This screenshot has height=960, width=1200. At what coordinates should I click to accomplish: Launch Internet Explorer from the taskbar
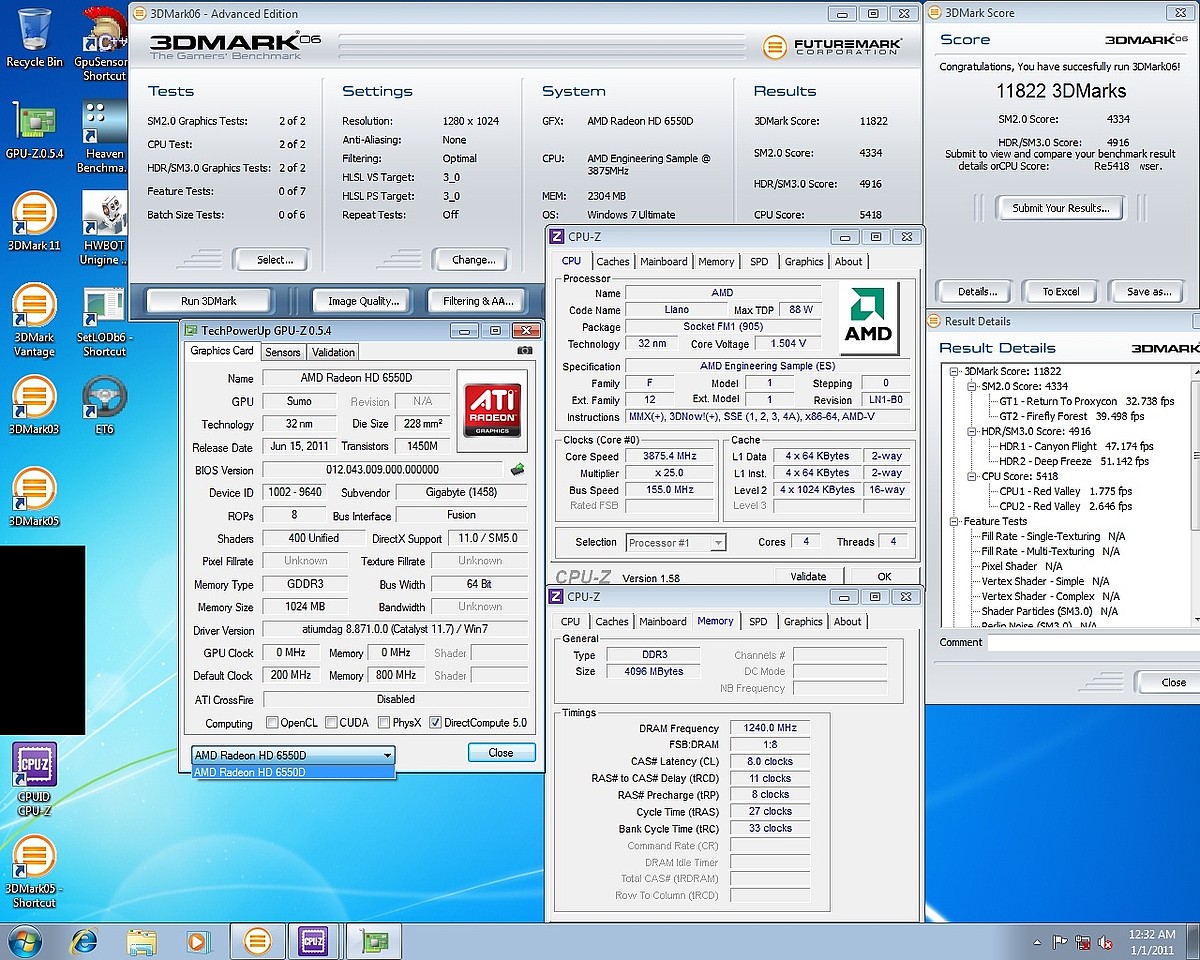coord(85,941)
